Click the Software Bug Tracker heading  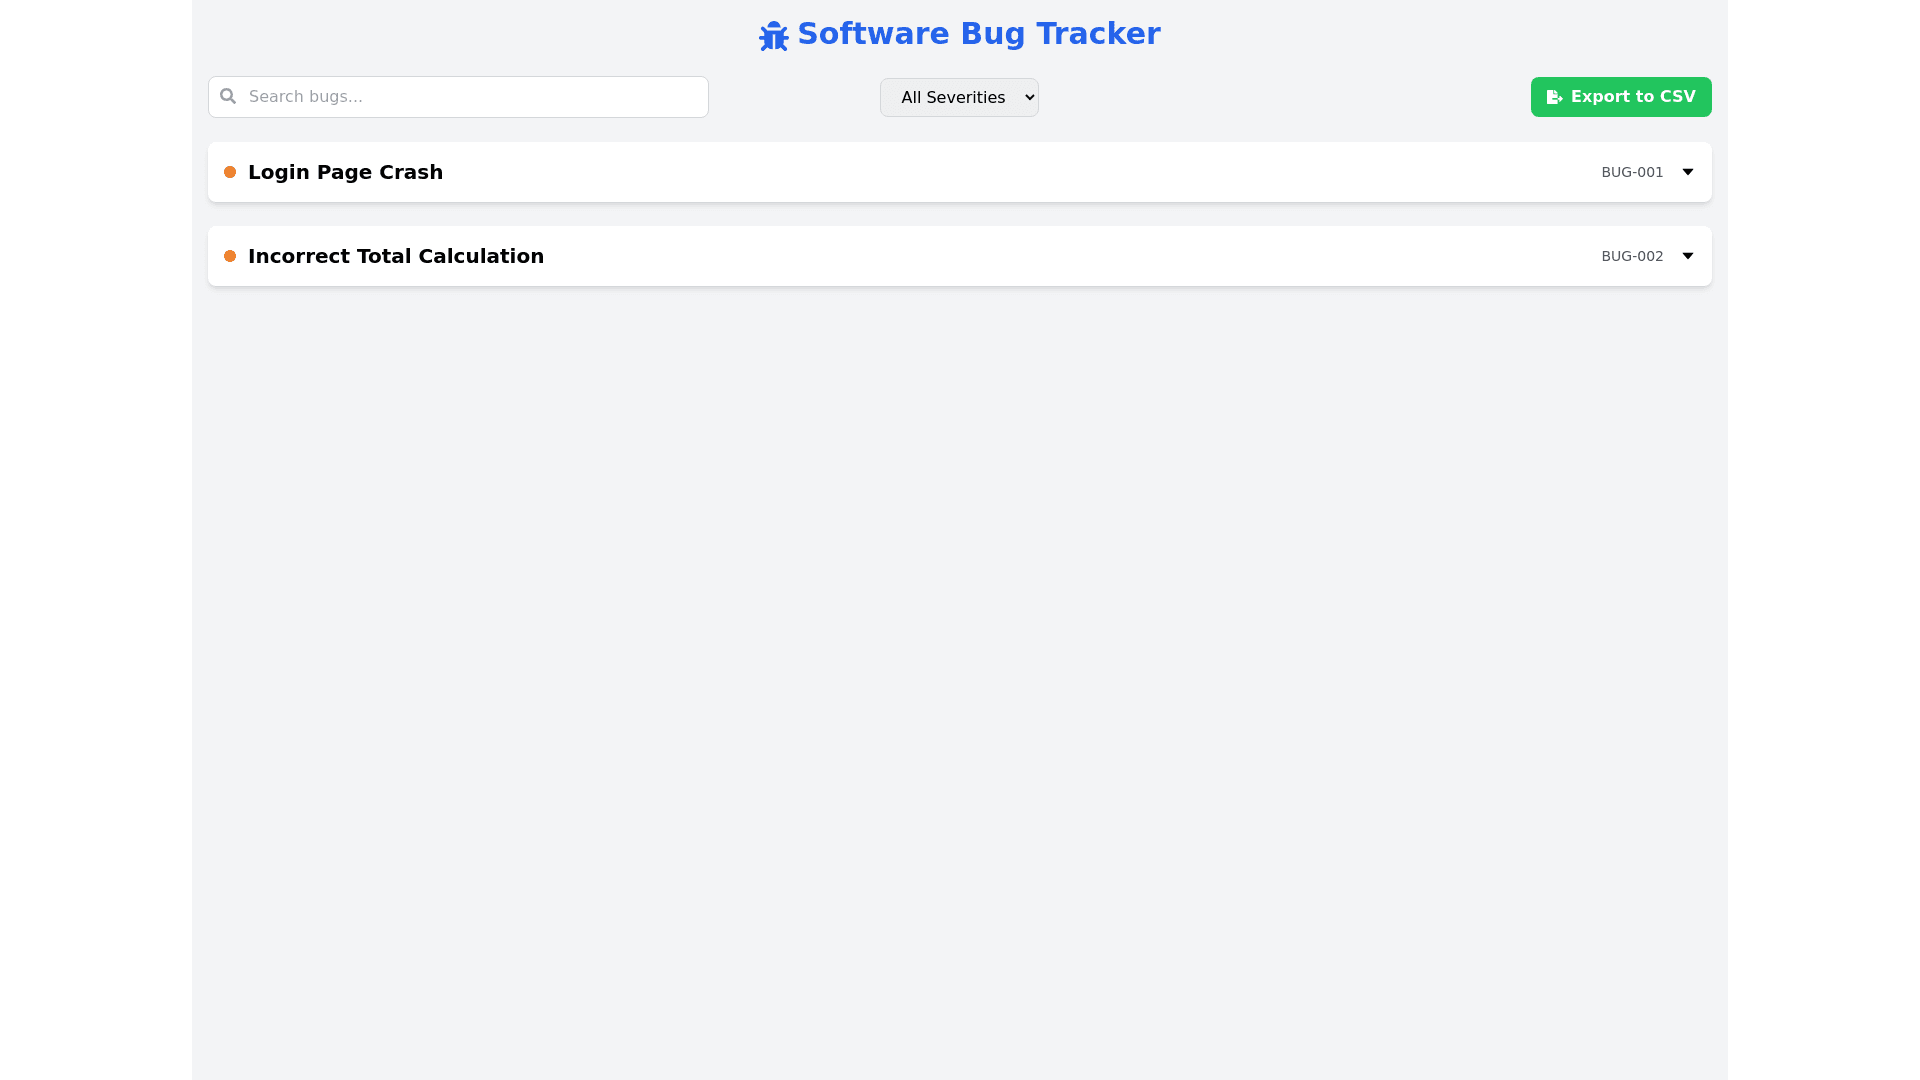pyautogui.click(x=978, y=34)
